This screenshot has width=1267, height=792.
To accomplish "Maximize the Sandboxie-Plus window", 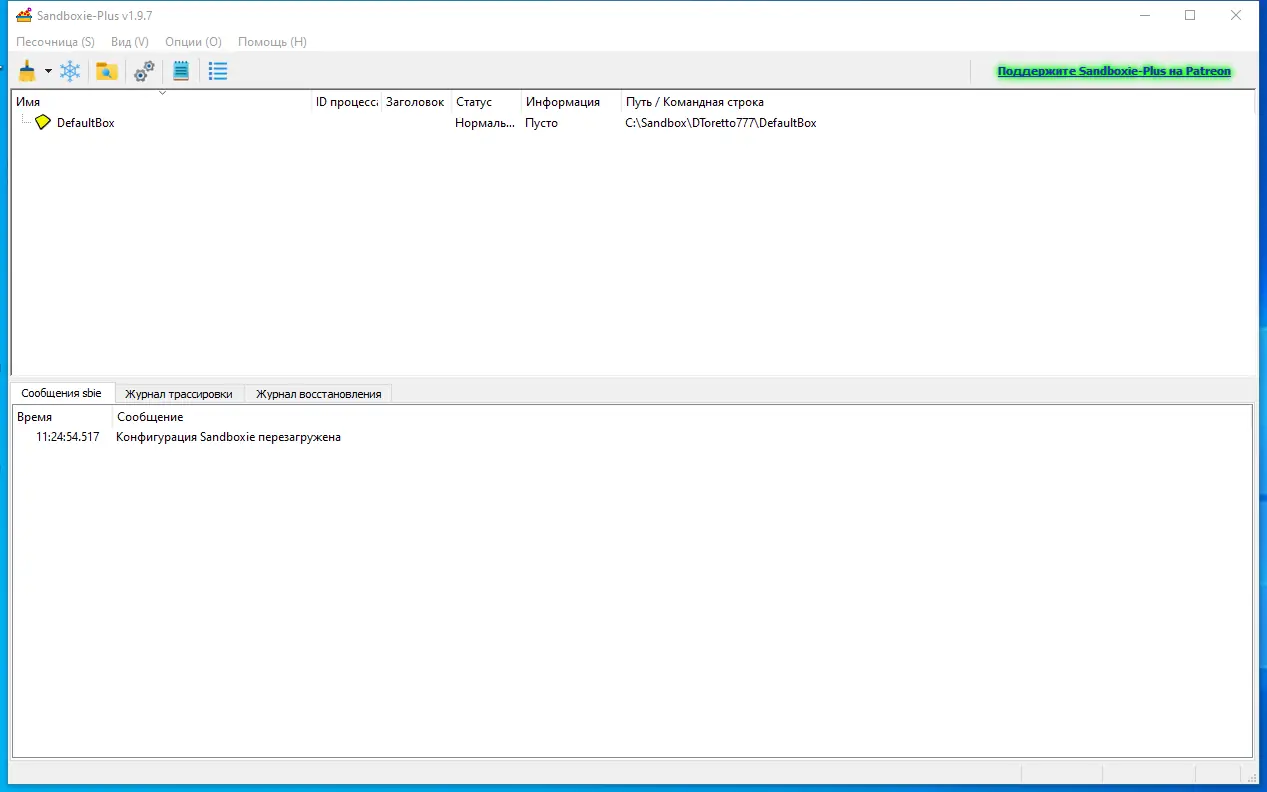I will (x=1190, y=15).
